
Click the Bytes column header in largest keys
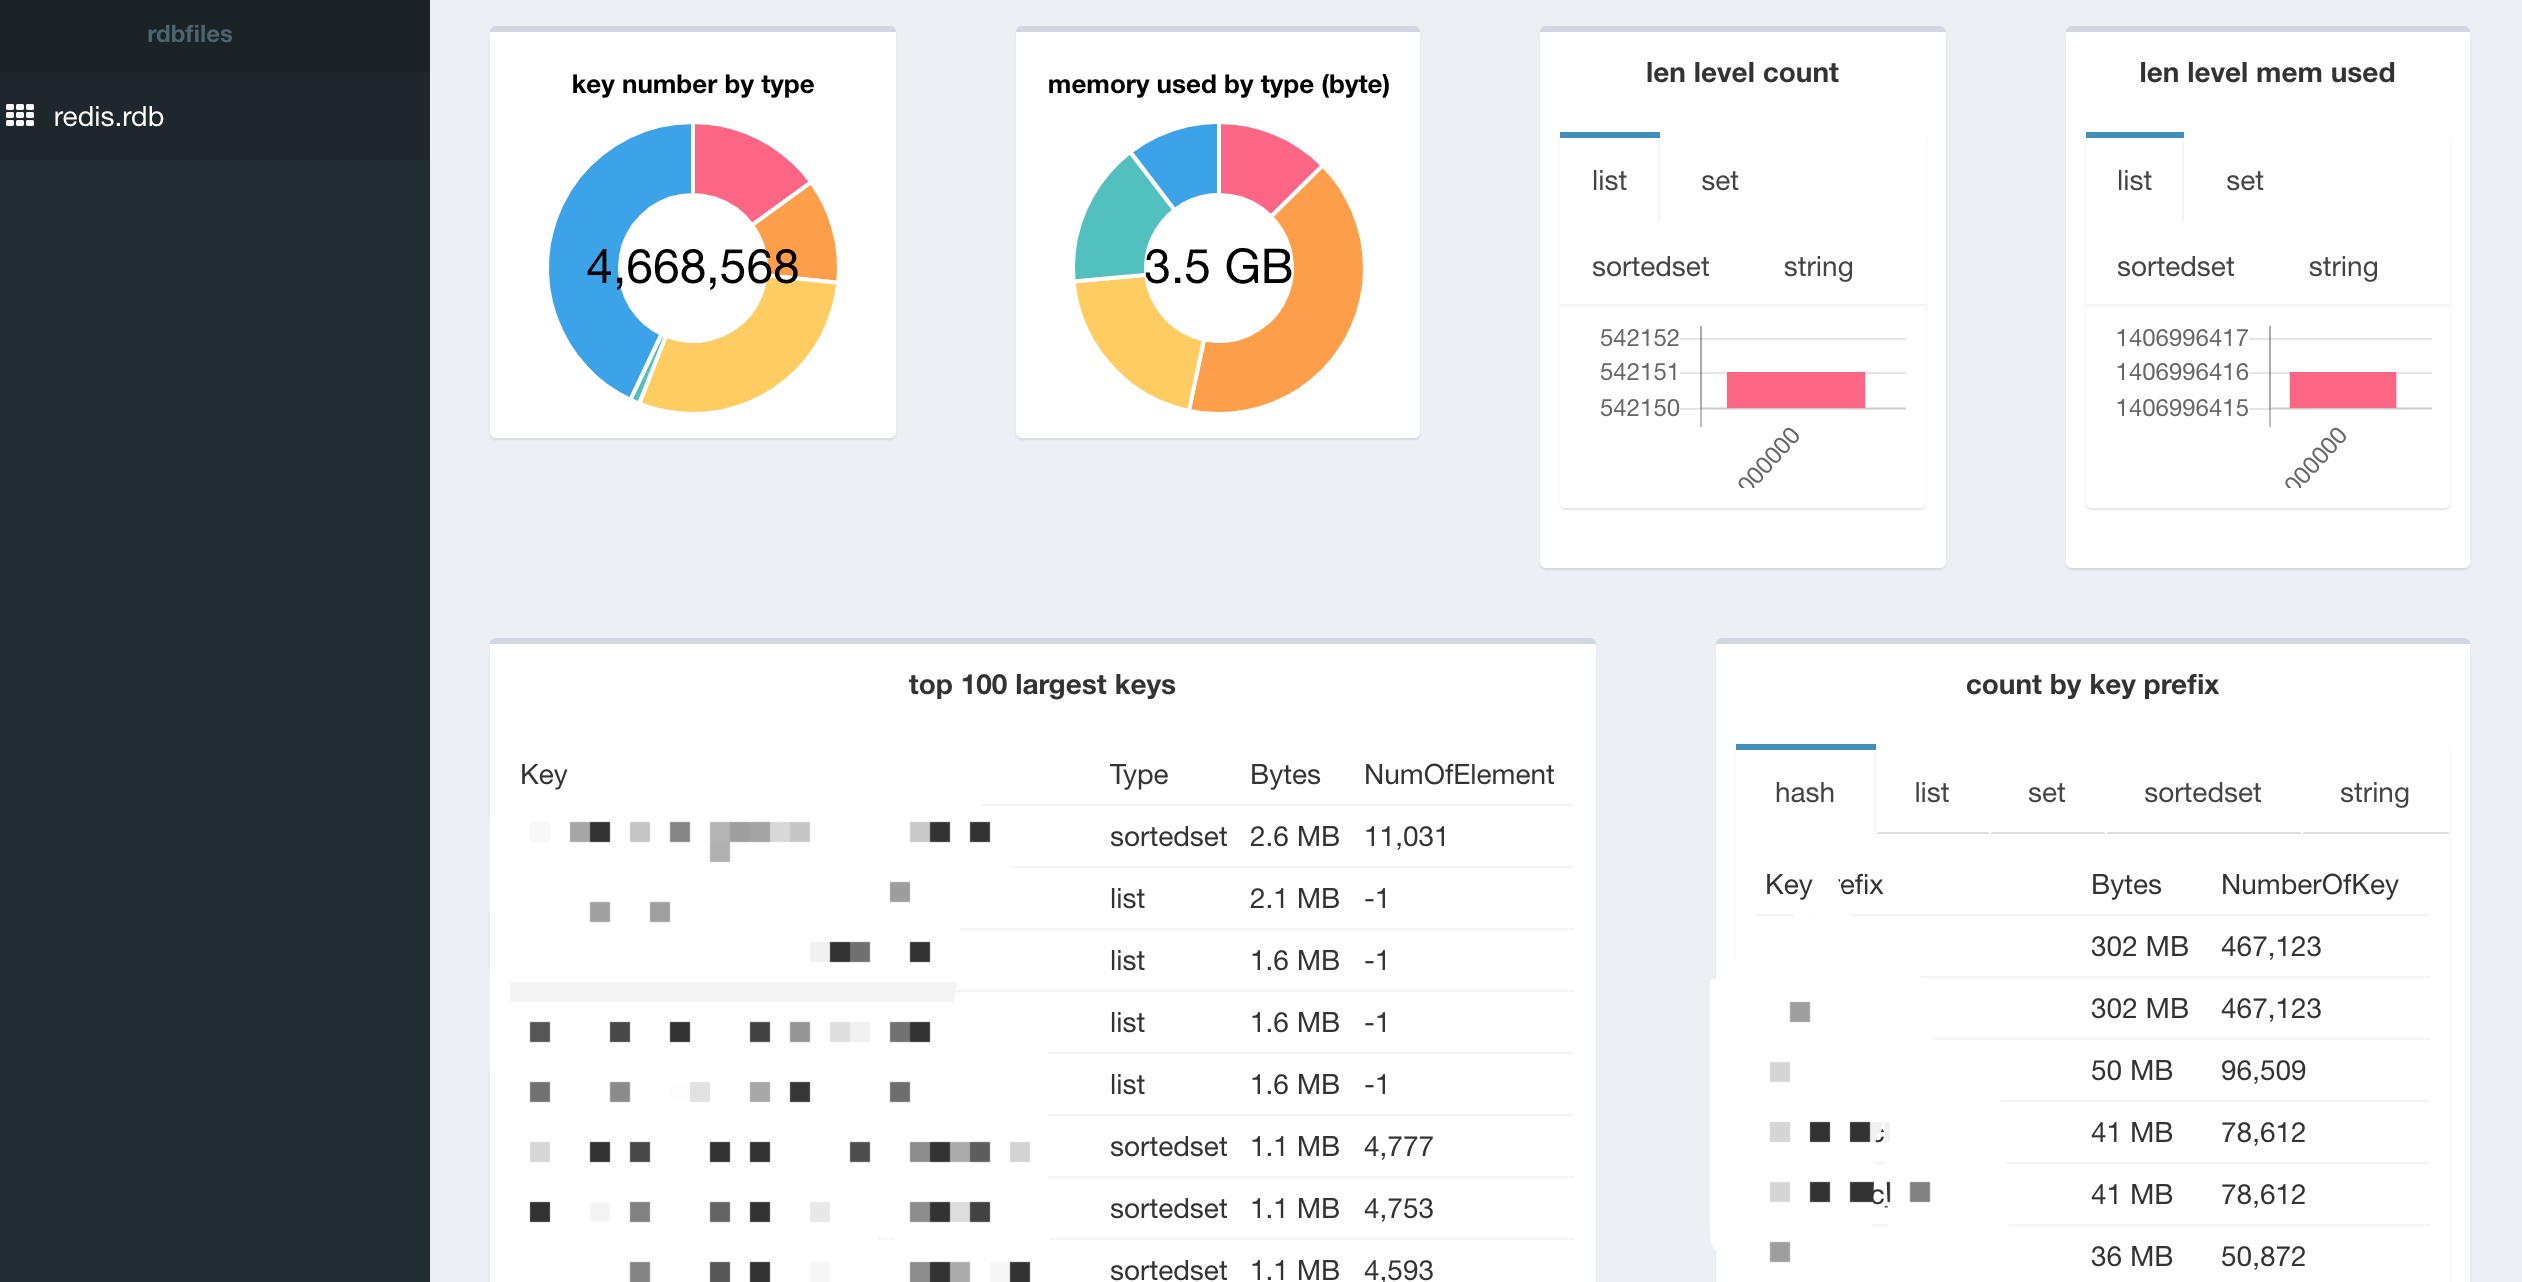pyautogui.click(x=1284, y=775)
